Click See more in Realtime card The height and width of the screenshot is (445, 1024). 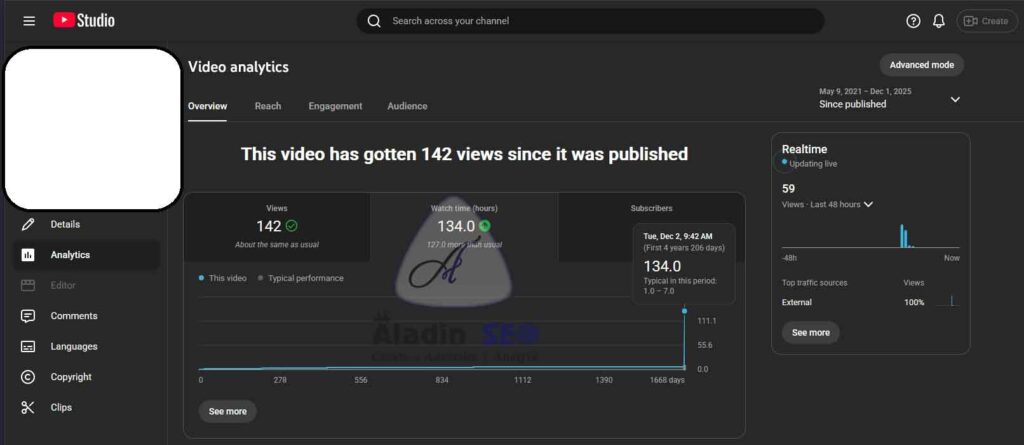[811, 332]
